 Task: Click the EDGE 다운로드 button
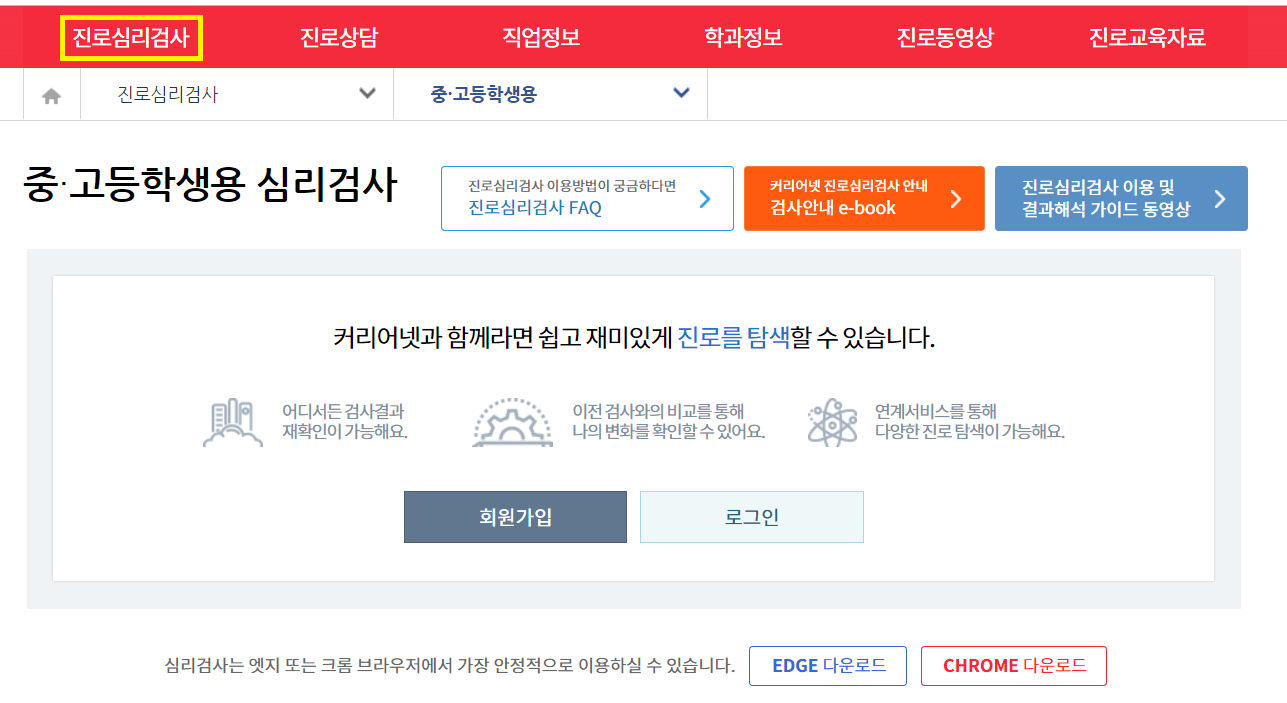tap(827, 665)
